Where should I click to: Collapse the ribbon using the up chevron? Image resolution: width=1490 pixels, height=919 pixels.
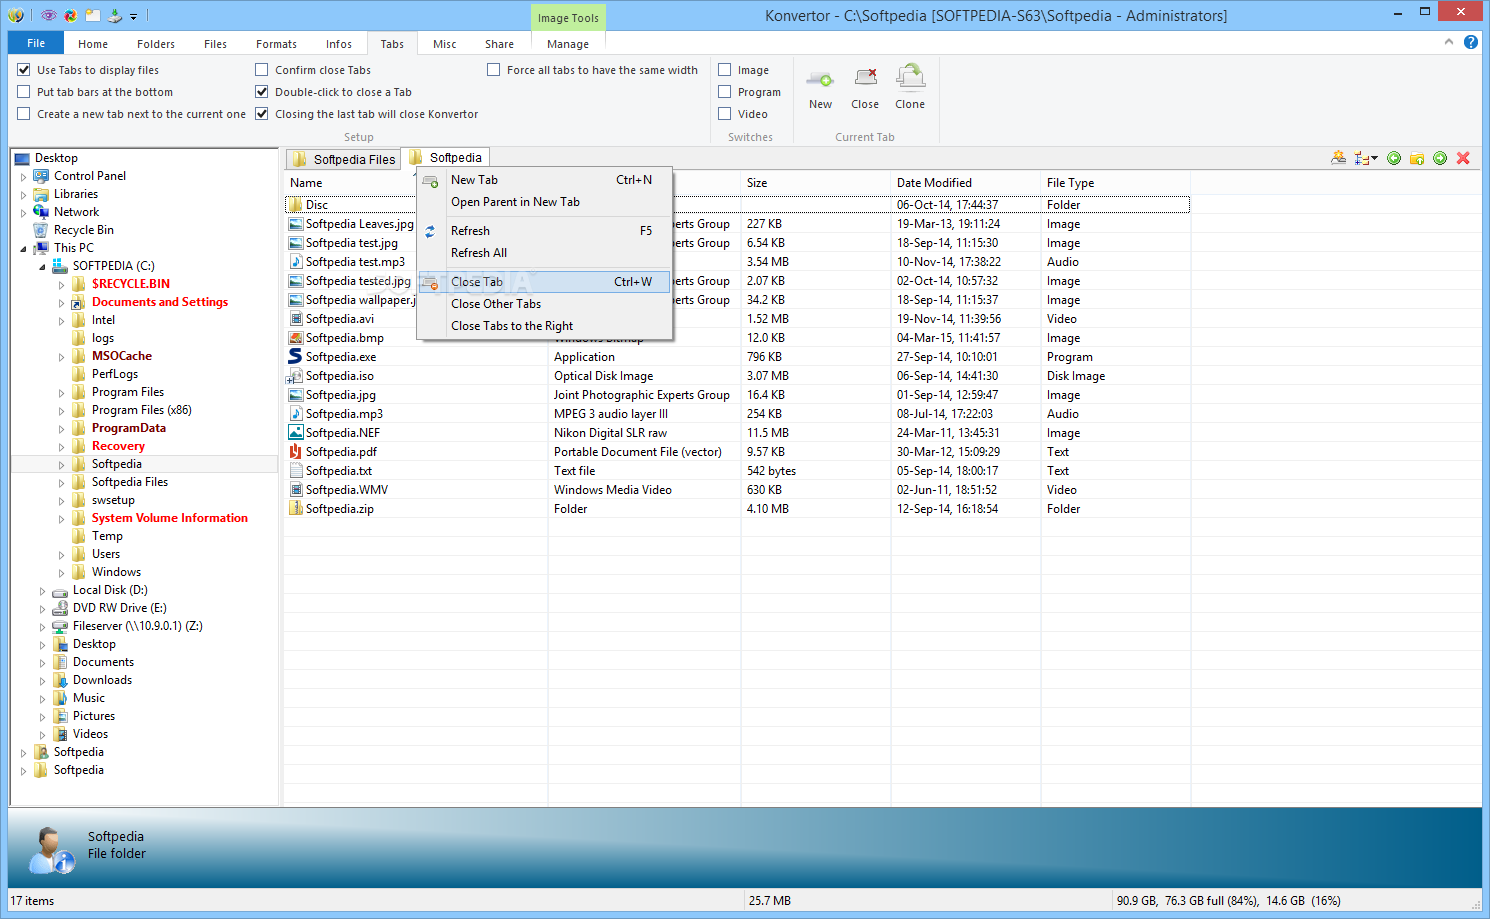[1448, 42]
